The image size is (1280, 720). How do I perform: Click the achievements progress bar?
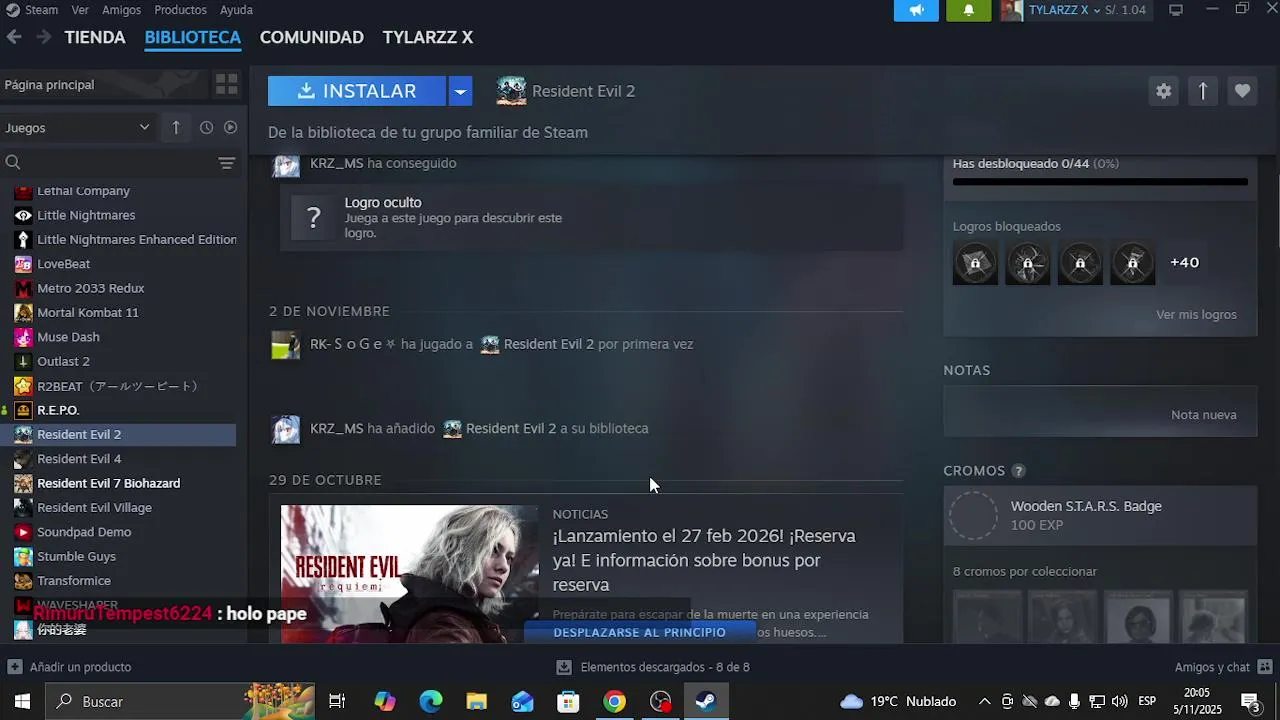[x=1100, y=182]
